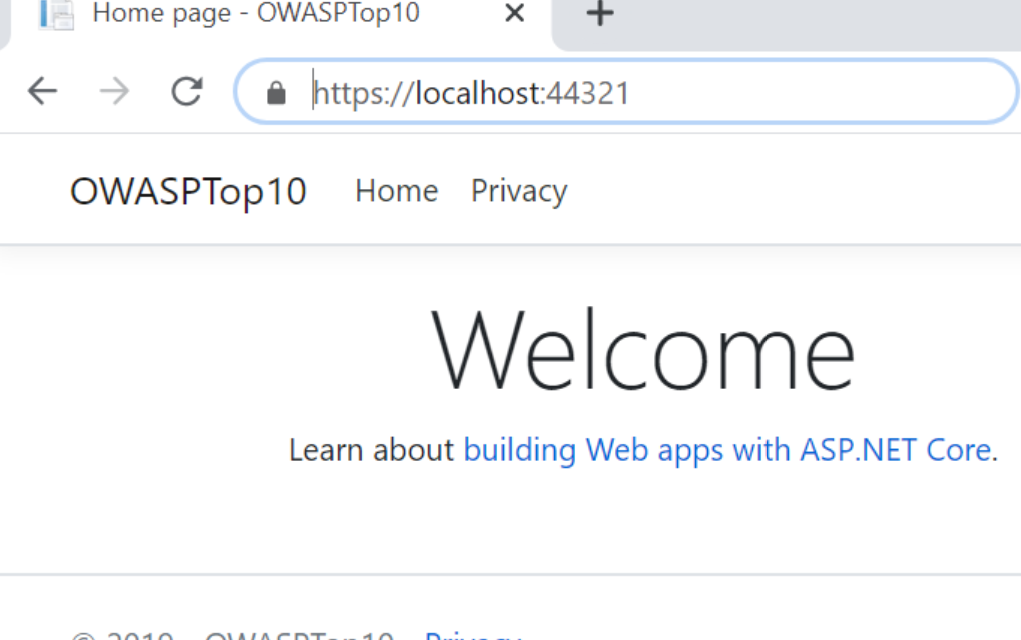This screenshot has width=1021, height=640.
Task: Select the Home page - OWASPTop10 tab title
Action: coord(256,14)
